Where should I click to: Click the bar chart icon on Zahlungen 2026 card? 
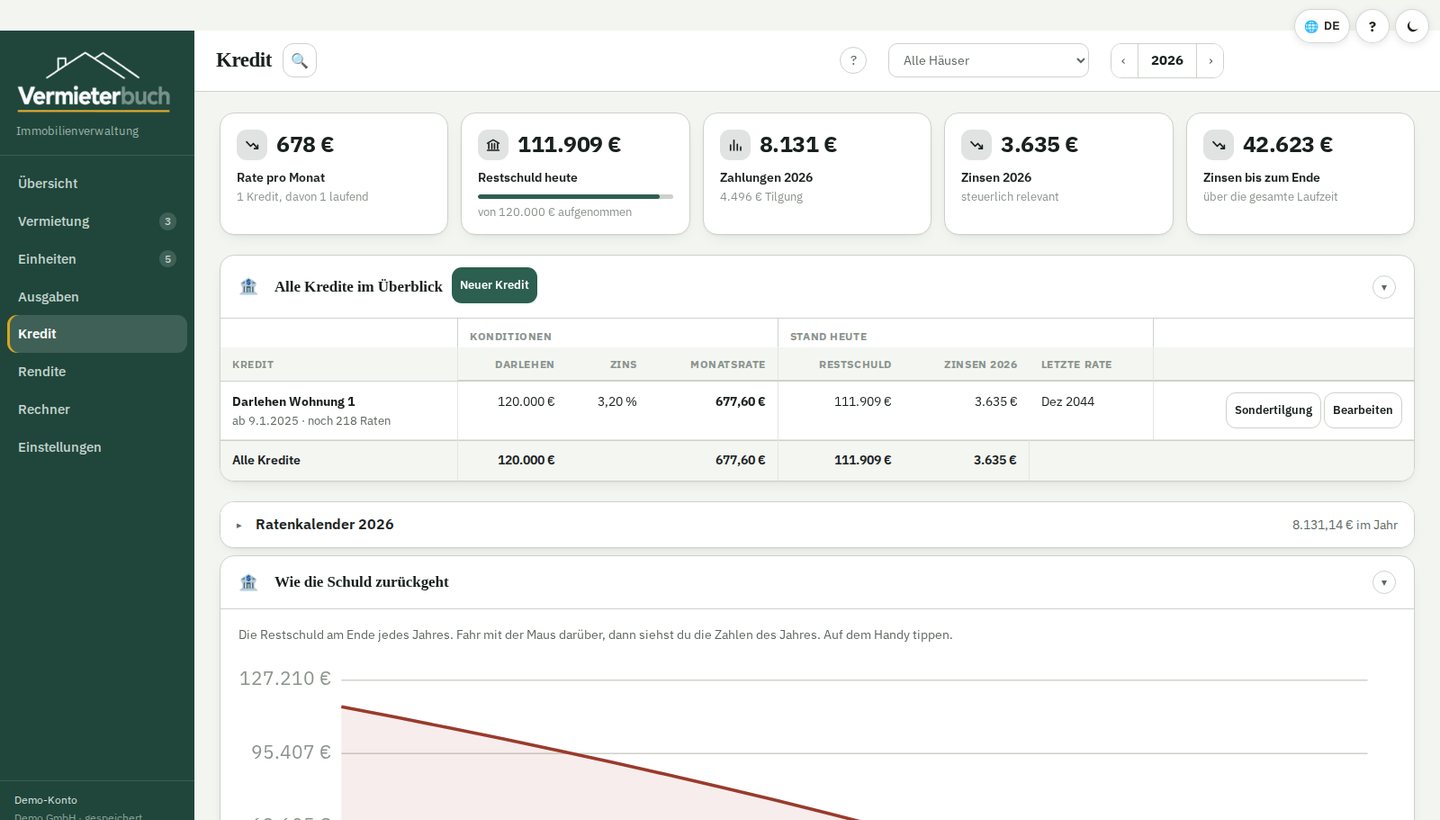(735, 145)
